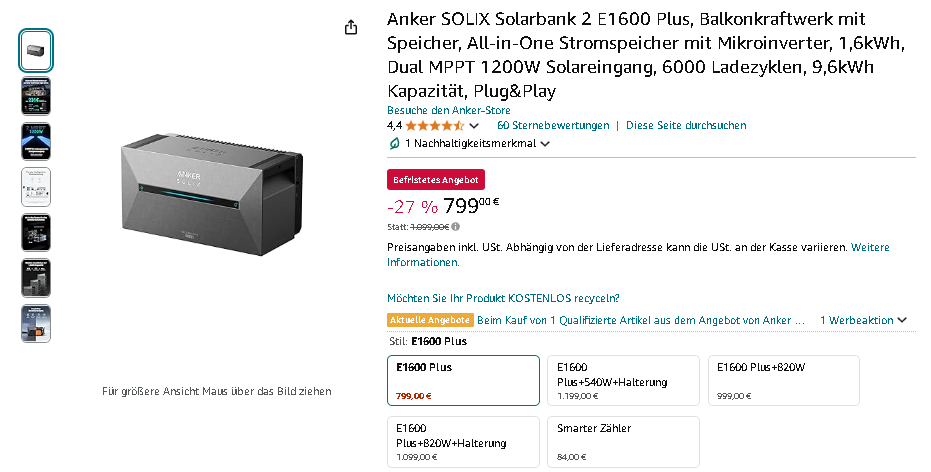Viewport: 931px width, 472px height.
Task: Click the info icon beside the strikethrough price
Action: 457,227
